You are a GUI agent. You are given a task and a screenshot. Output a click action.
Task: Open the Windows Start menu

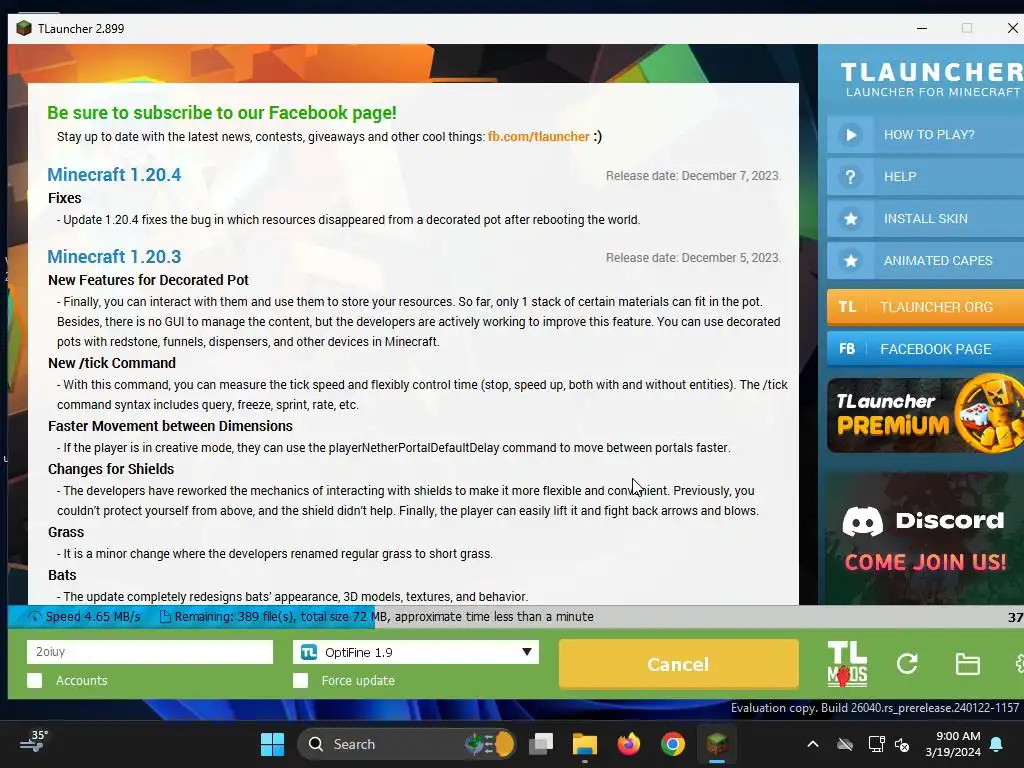(272, 744)
